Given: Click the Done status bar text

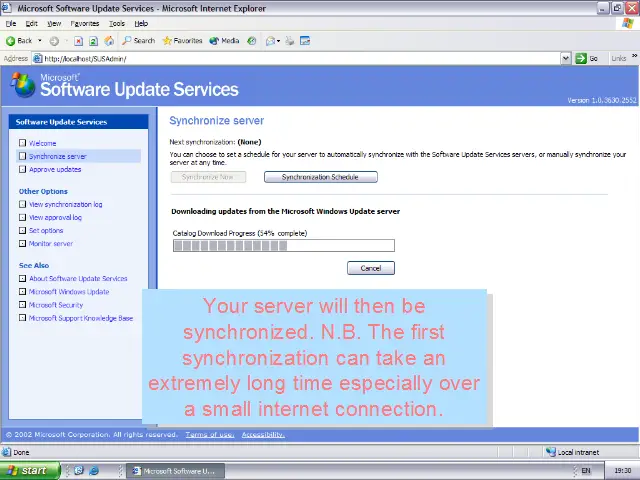Looking at the screenshot, I should click(x=21, y=452).
